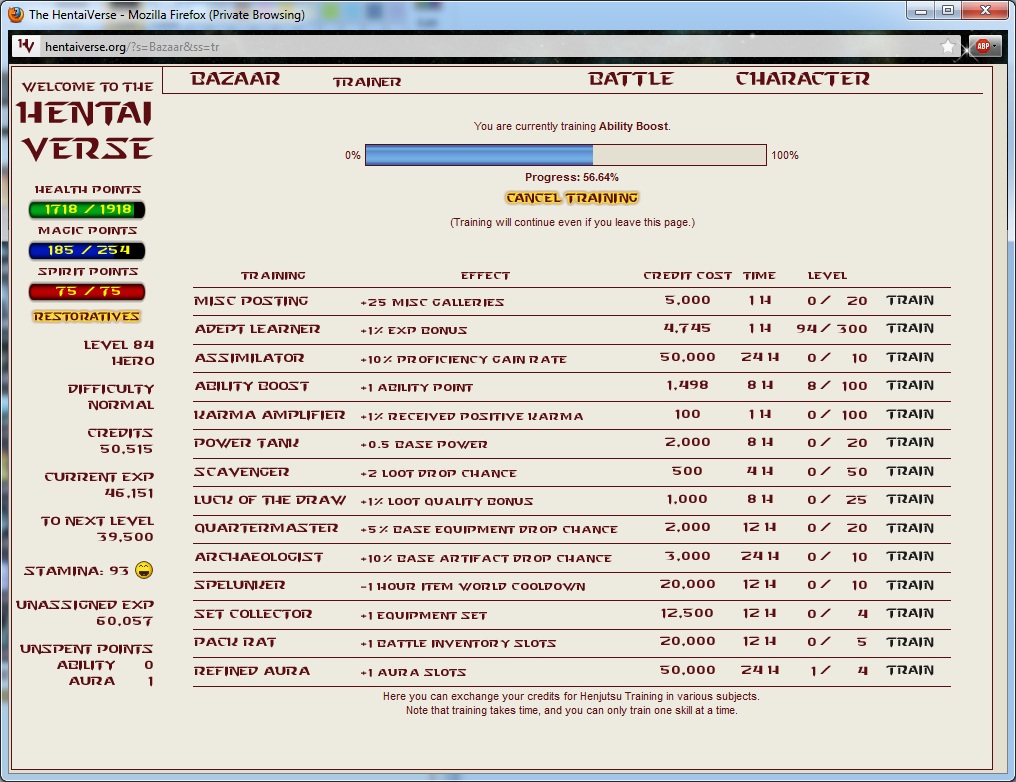Viewport: 1016px width, 782px height.
Task: Click the 'Credit Cost' column header
Action: pos(687,276)
